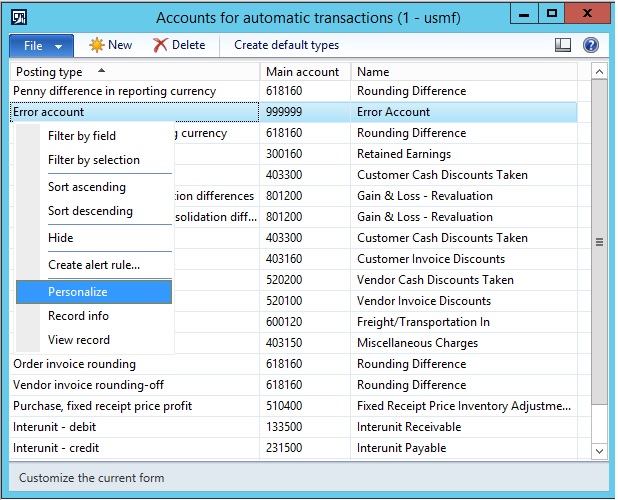Click main account 510400 cell
Screen dimensions: 618x500
pyautogui.click(x=284, y=406)
